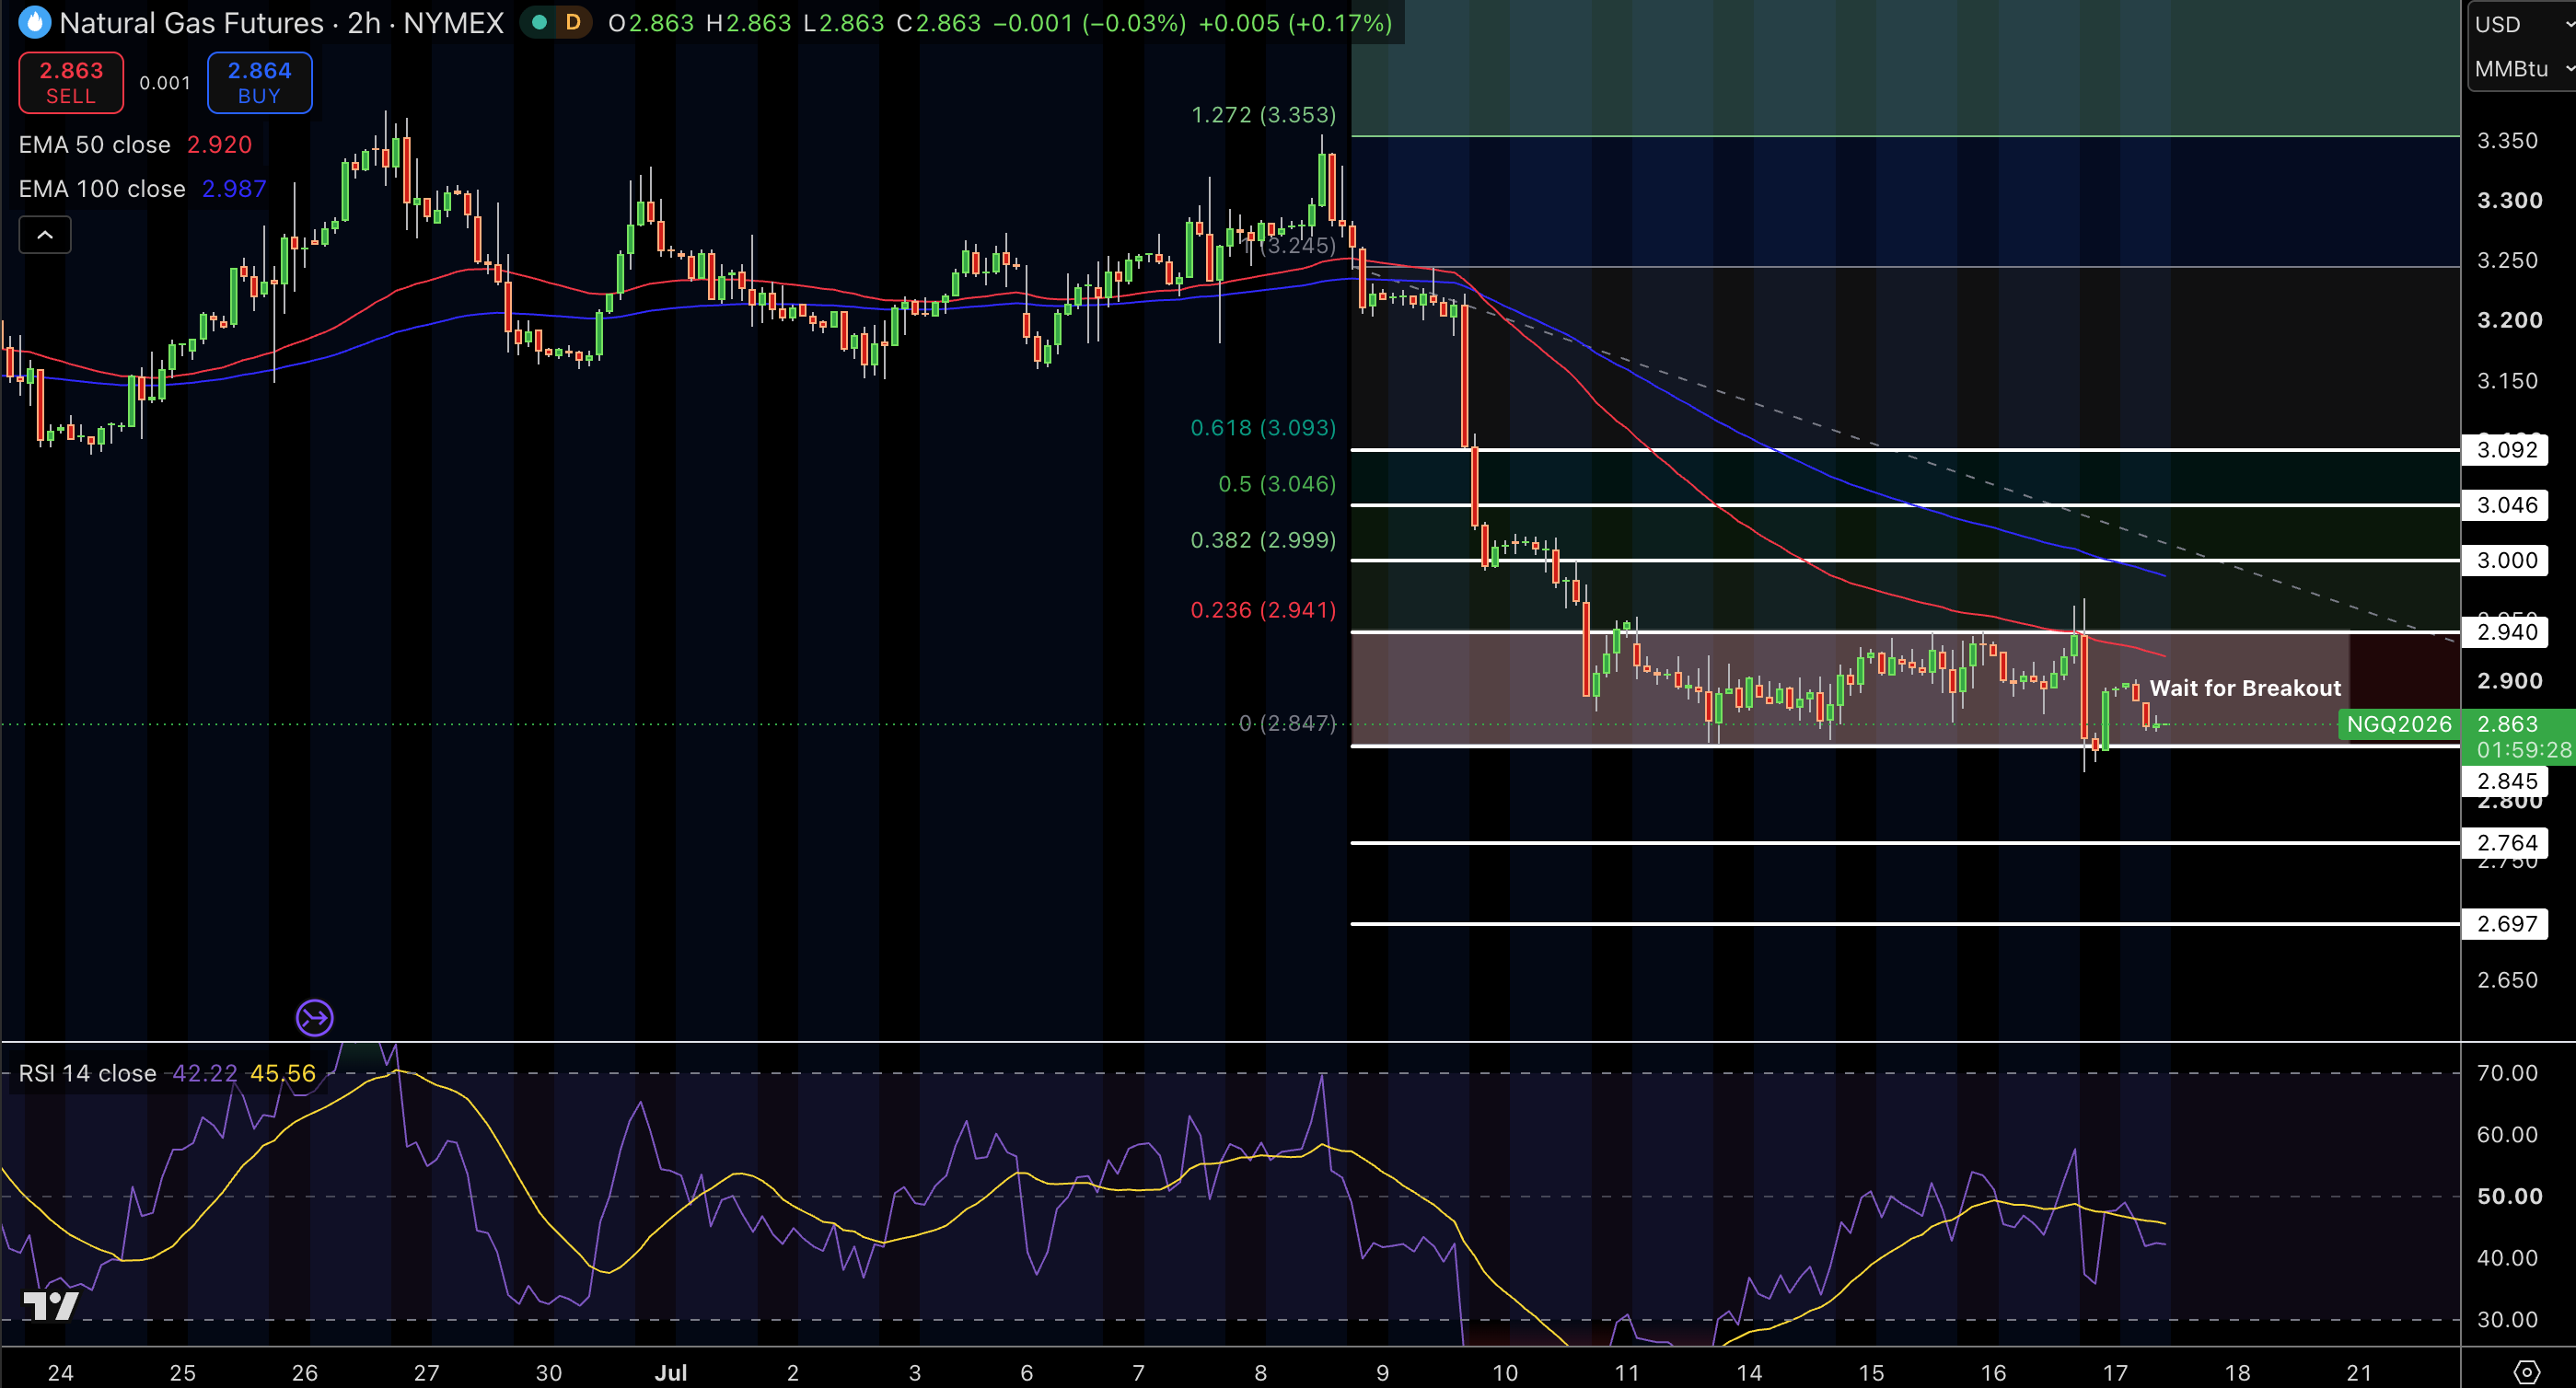Click the 2.940 horizontal line price tag

[2505, 632]
